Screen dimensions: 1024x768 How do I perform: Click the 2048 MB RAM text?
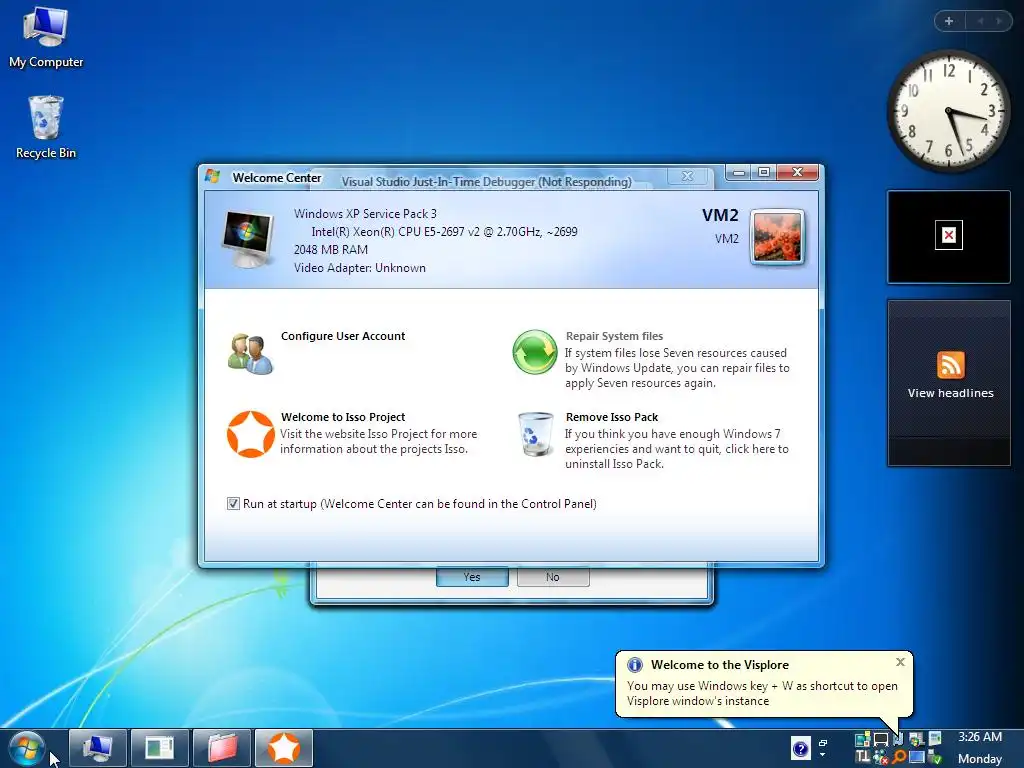pyautogui.click(x=330, y=249)
